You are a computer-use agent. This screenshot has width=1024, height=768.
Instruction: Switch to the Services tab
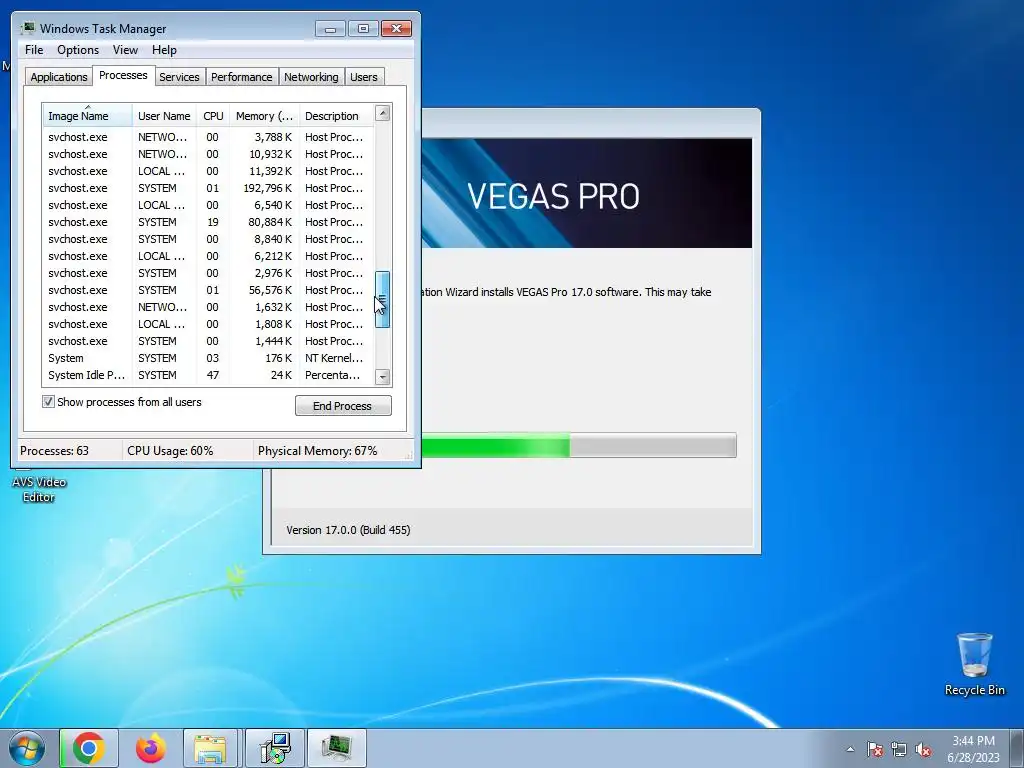(179, 77)
